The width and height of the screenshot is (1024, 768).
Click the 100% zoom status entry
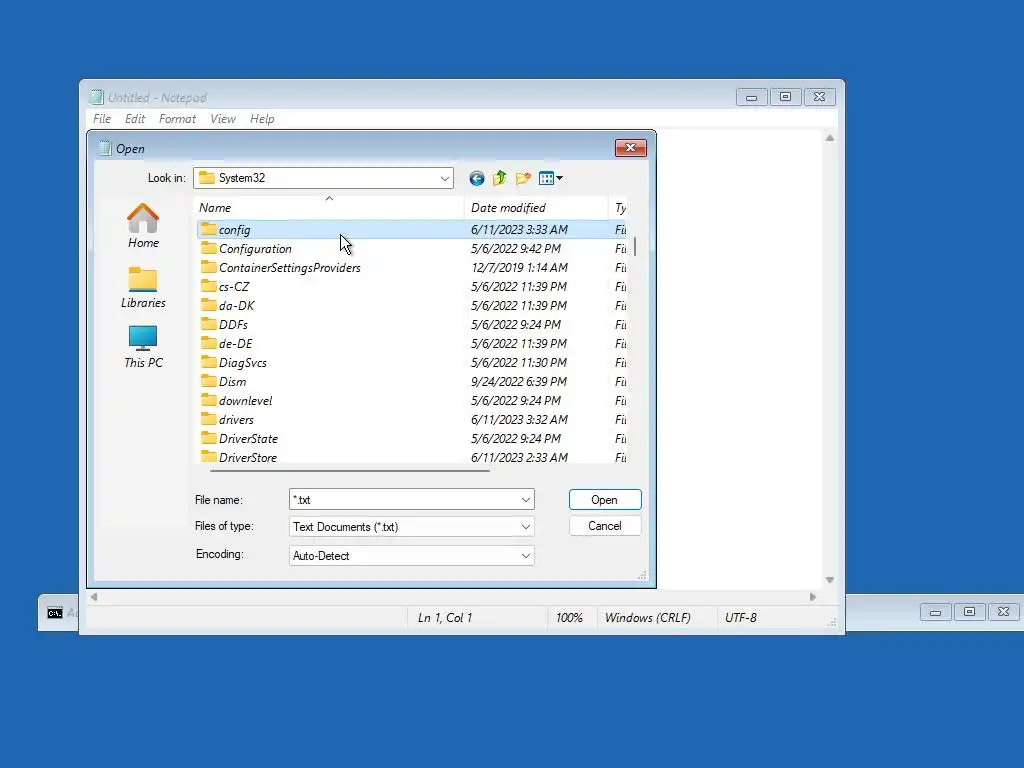[x=569, y=618]
